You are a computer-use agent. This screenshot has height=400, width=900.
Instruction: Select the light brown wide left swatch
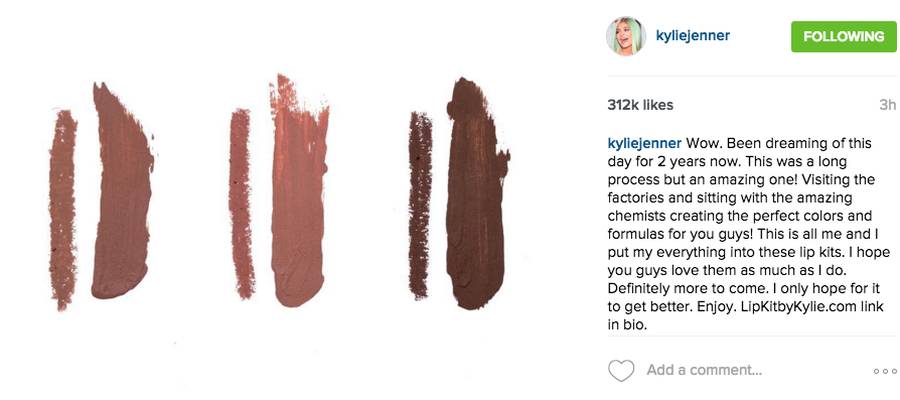click(x=122, y=192)
